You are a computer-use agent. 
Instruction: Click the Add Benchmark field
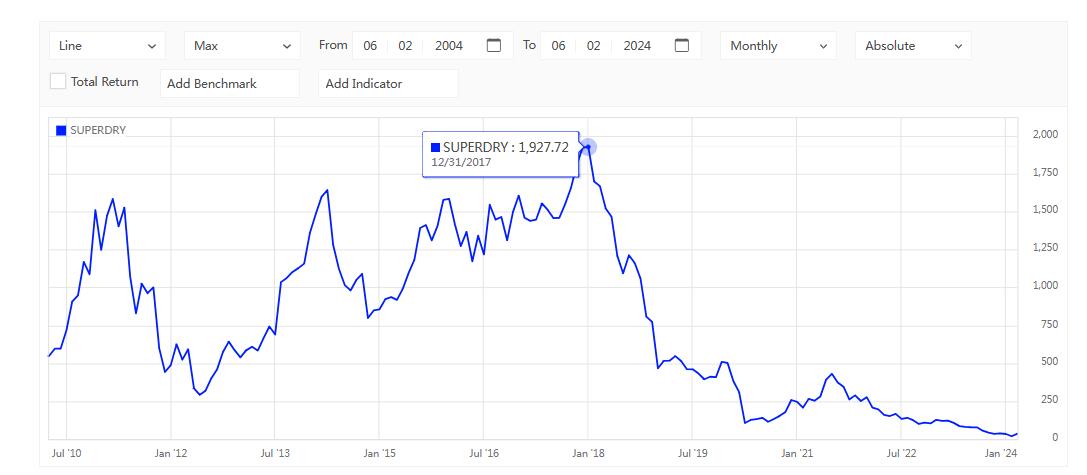click(x=229, y=84)
